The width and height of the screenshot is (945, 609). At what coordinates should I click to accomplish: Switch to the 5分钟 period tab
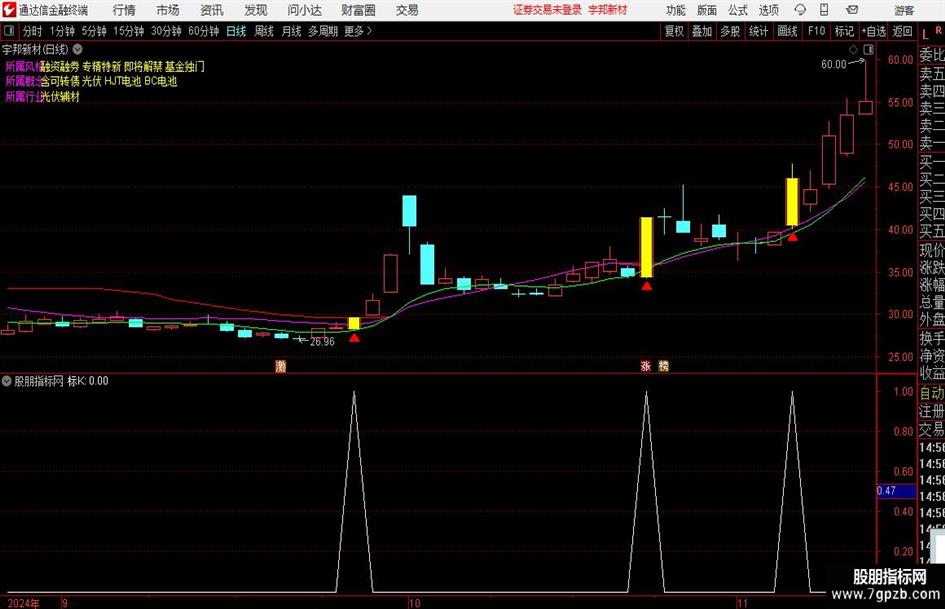(94, 31)
